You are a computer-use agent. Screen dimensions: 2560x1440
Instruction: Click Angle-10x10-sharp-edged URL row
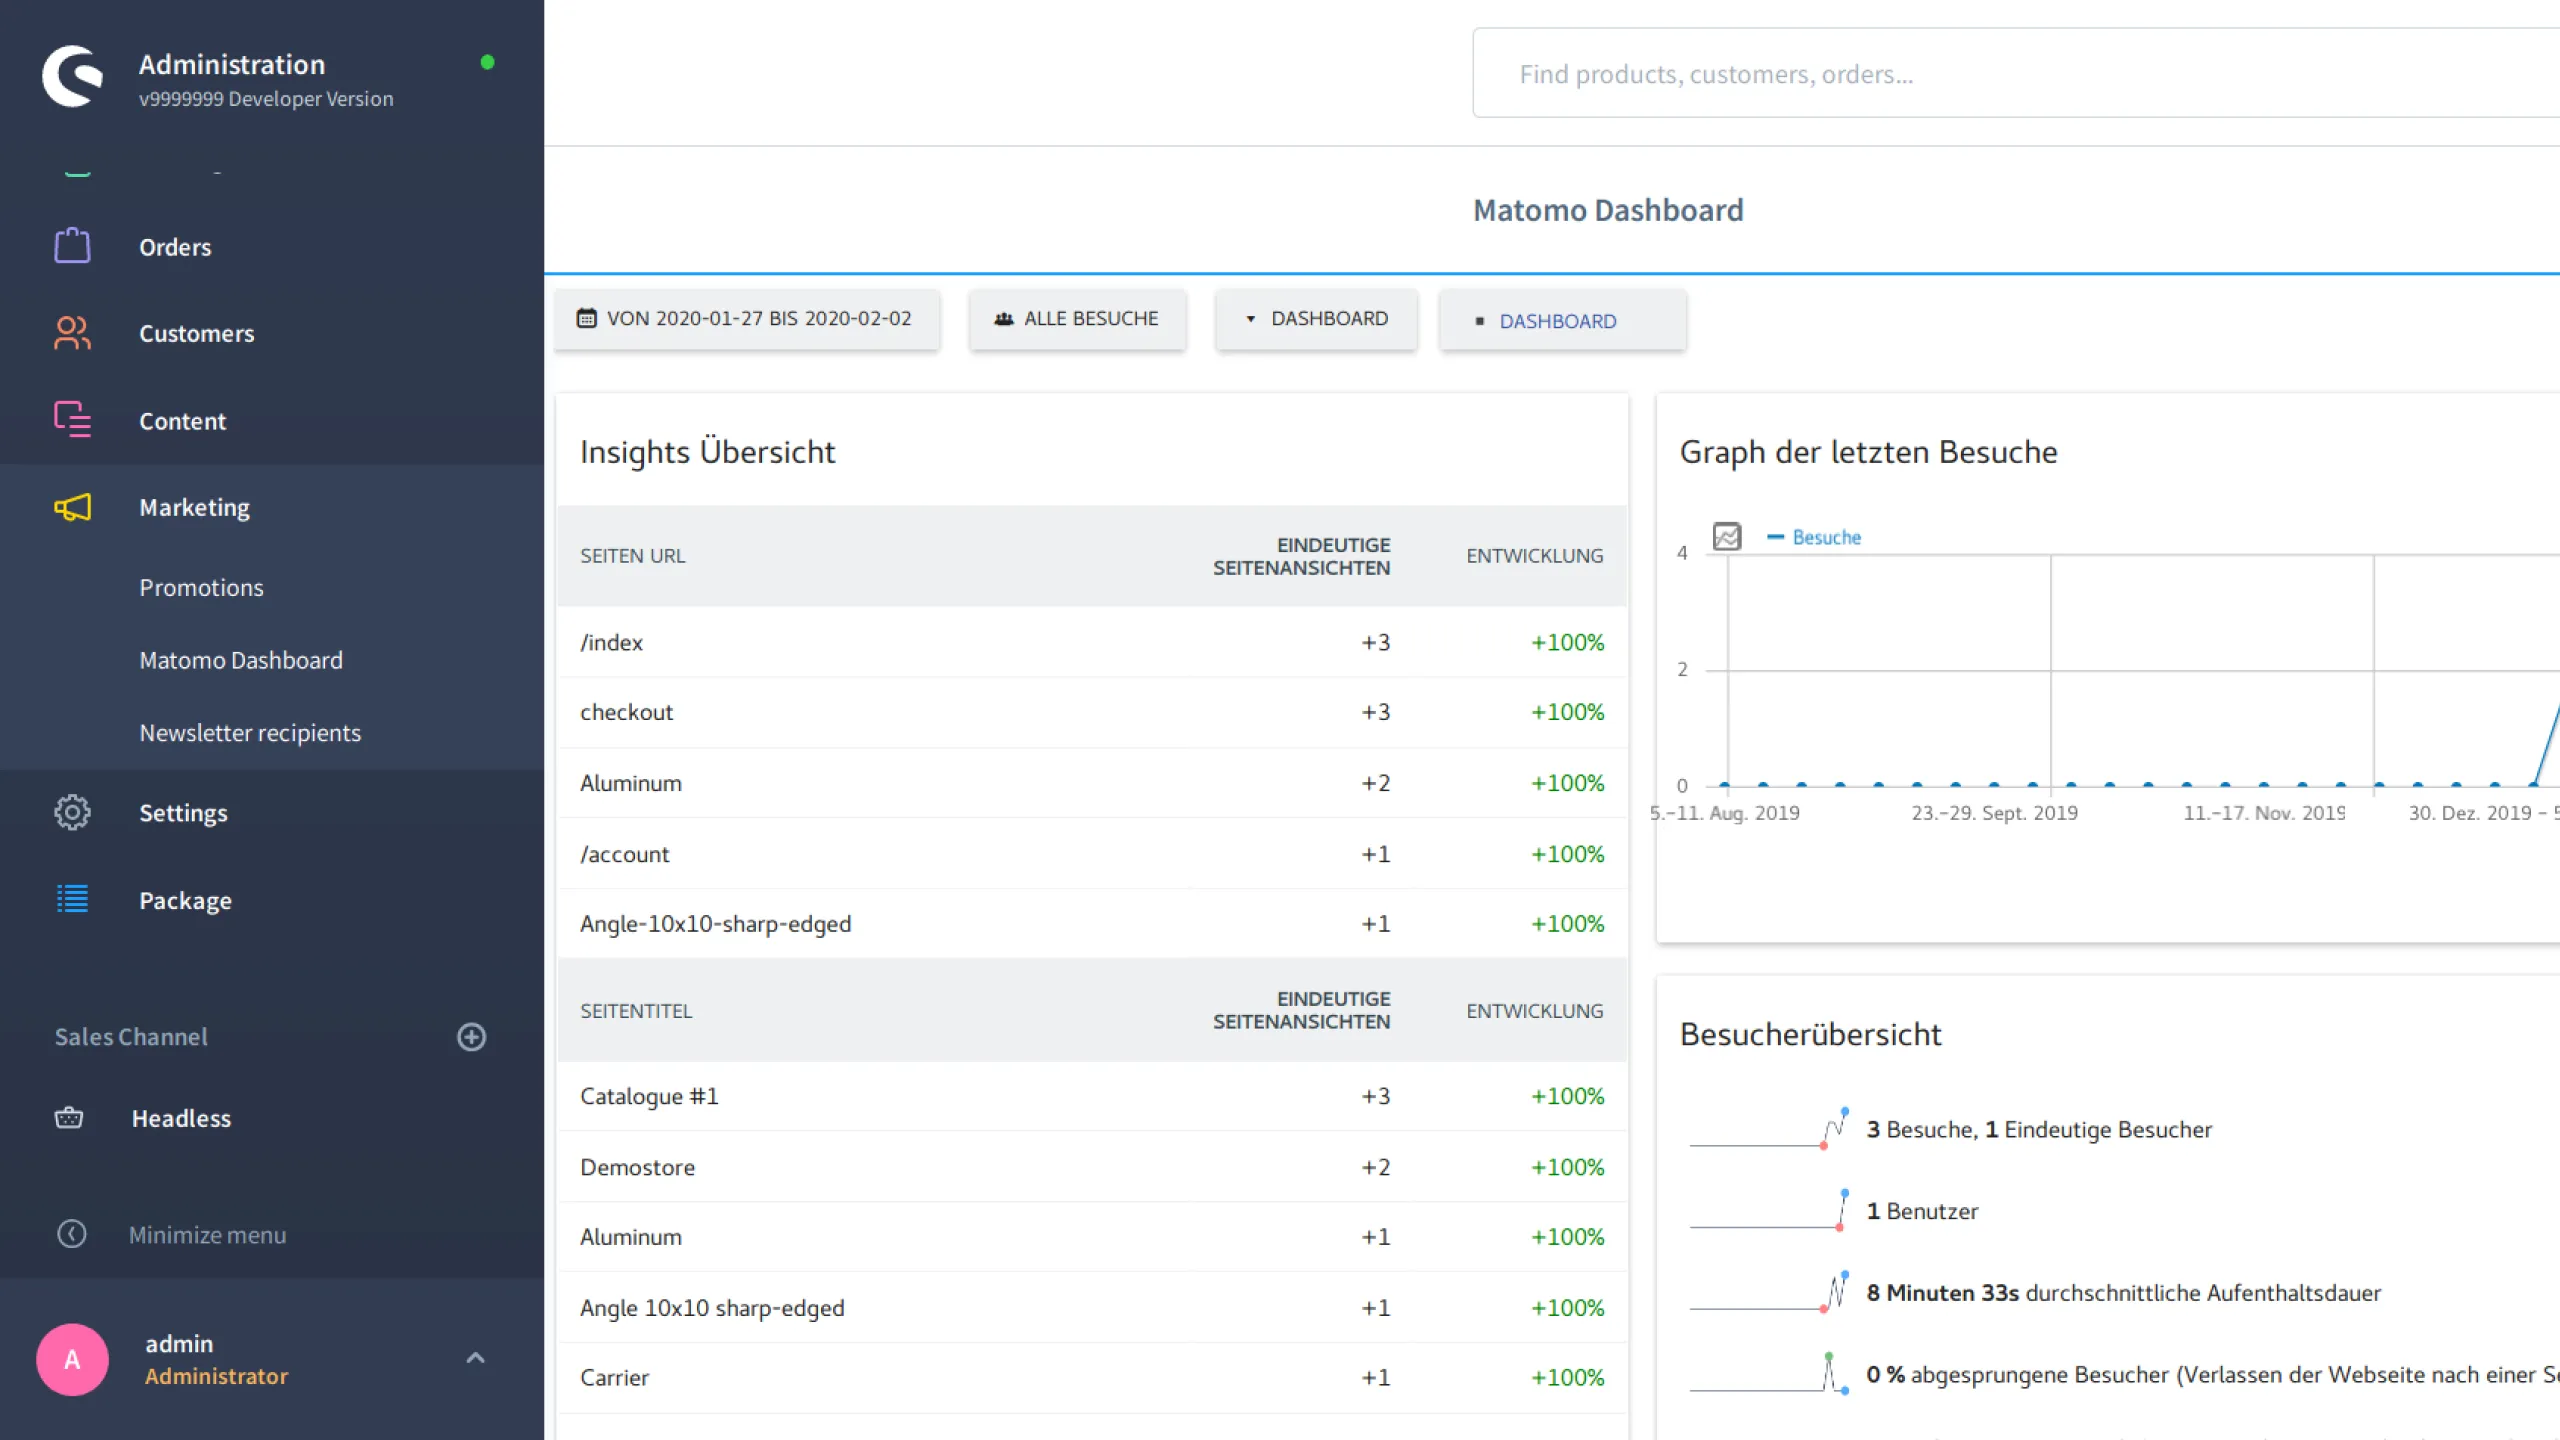point(1092,924)
